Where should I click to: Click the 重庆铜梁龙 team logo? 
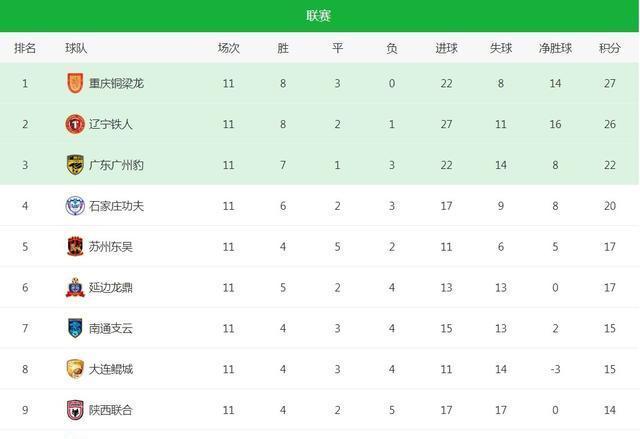(75, 83)
